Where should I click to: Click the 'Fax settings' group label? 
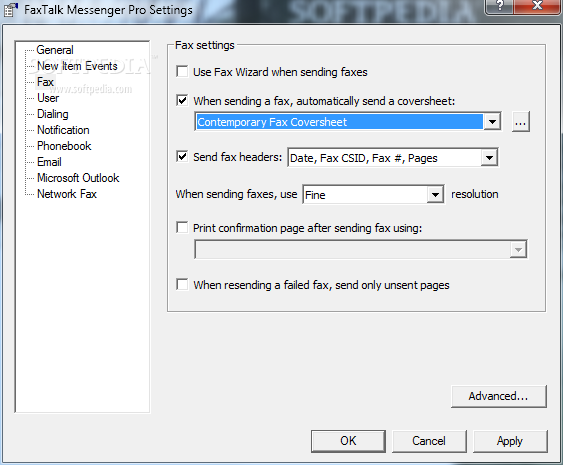pyautogui.click(x=205, y=45)
